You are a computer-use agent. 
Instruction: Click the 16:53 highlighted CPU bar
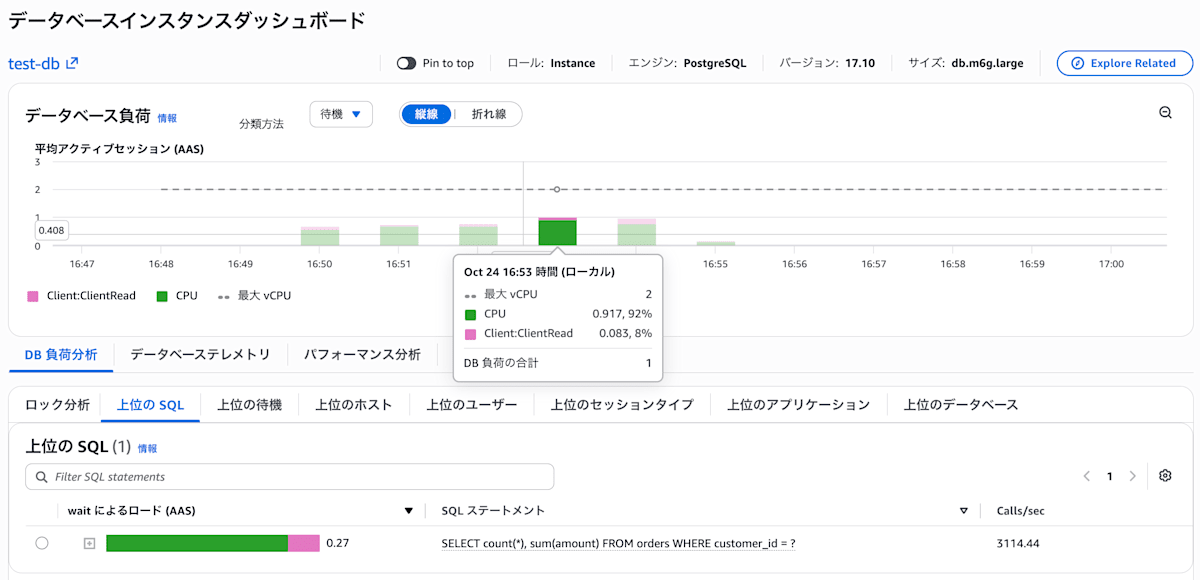click(x=557, y=232)
